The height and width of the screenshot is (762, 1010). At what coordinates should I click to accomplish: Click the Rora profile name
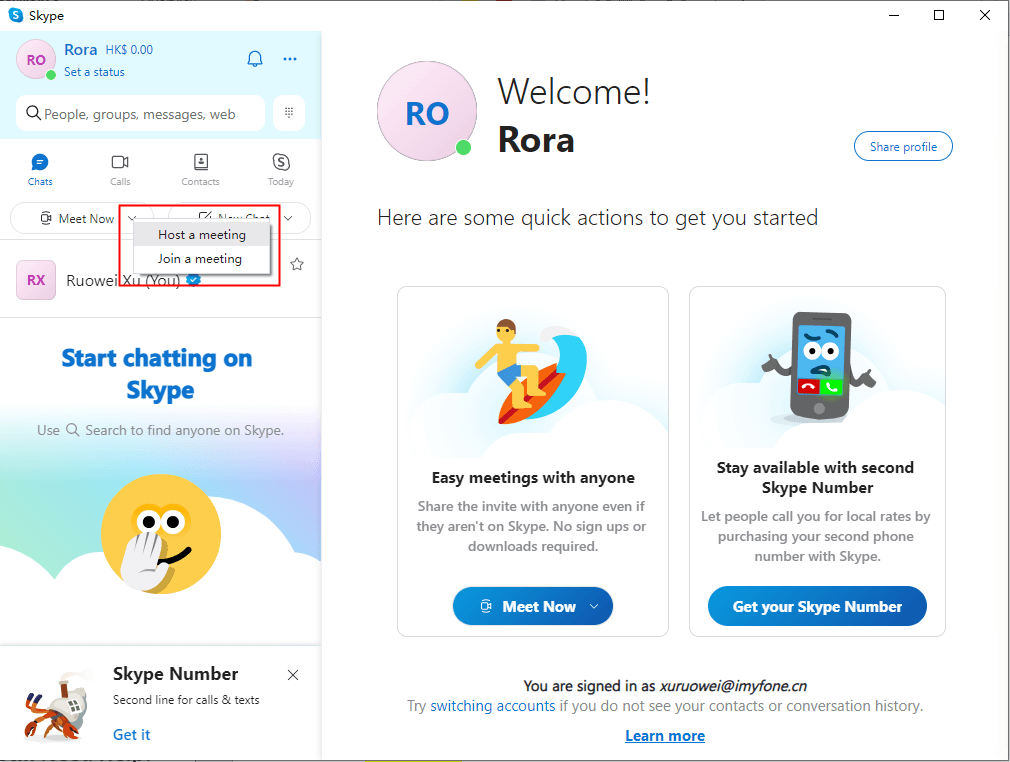[x=81, y=50]
